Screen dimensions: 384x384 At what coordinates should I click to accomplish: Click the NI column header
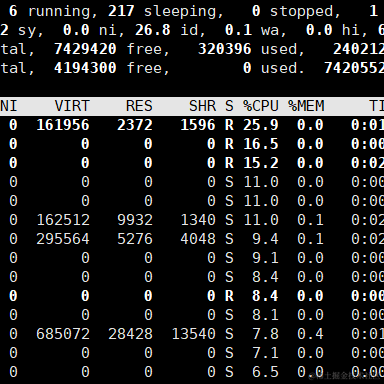click(x=9, y=106)
